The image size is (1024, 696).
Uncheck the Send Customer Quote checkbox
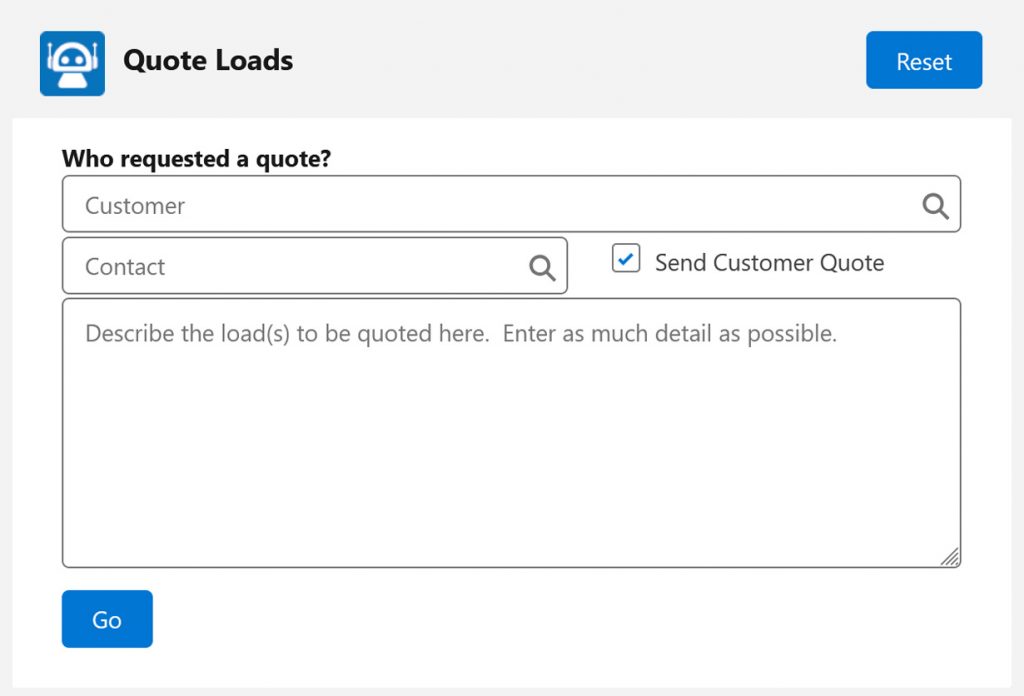pyautogui.click(x=626, y=259)
